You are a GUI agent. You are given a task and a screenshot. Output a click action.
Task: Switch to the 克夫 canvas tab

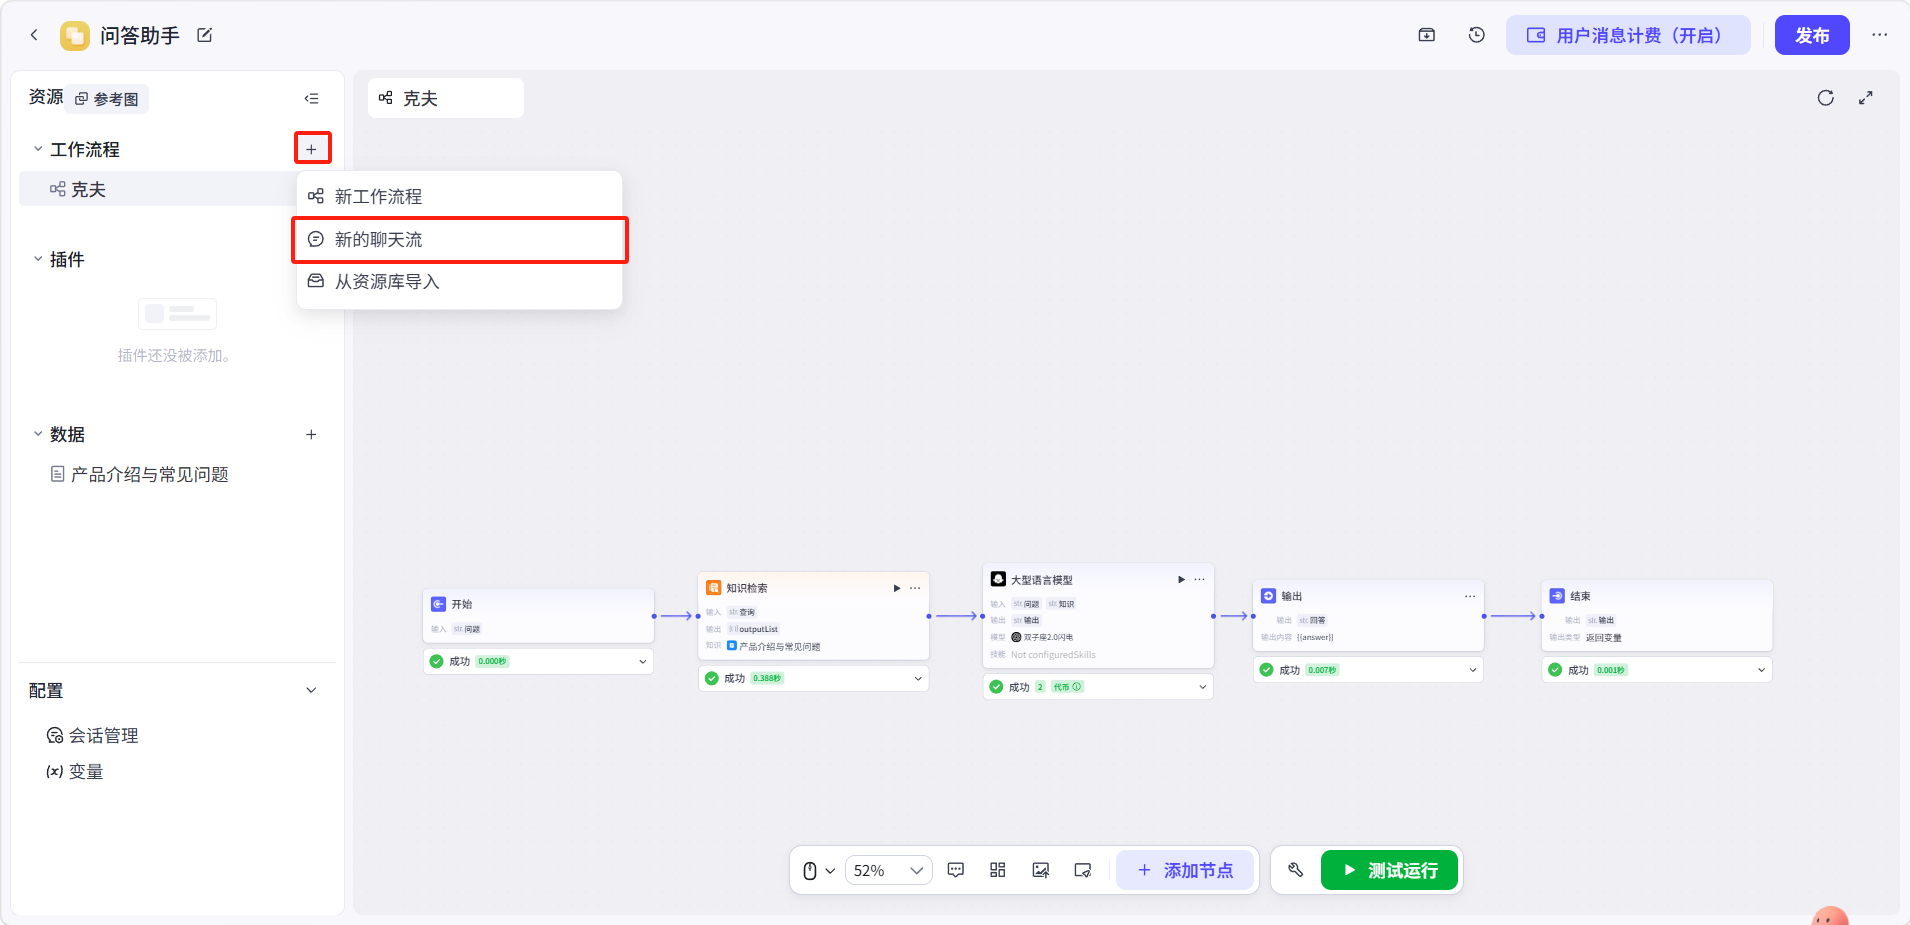pyautogui.click(x=446, y=98)
